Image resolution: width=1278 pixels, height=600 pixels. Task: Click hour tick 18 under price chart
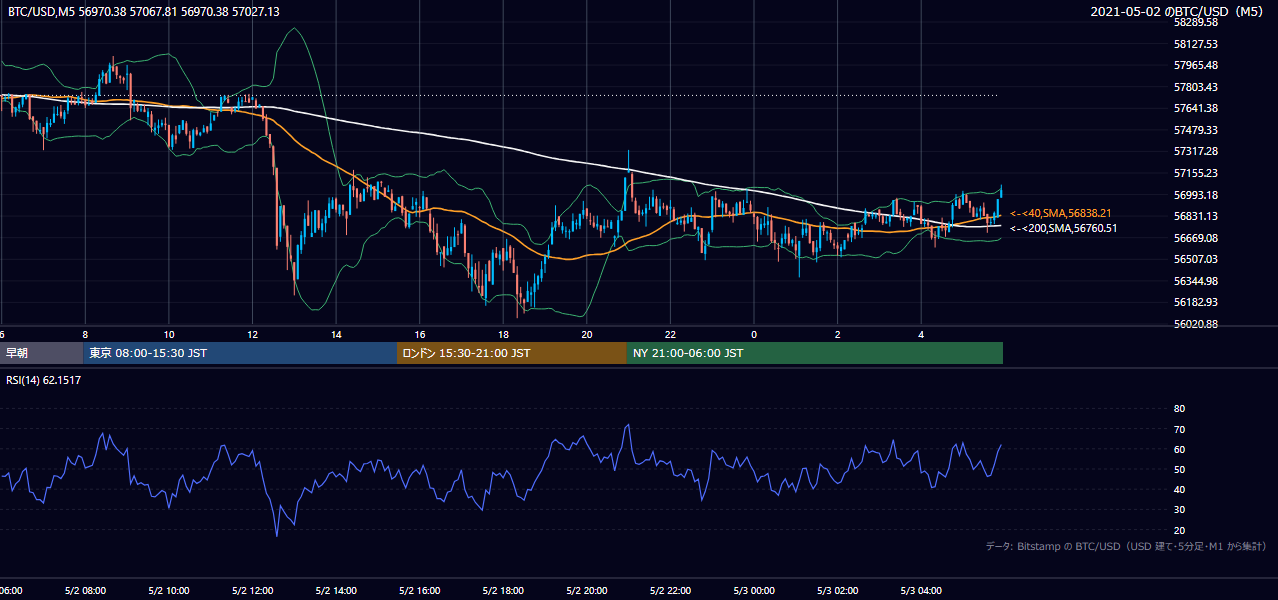503,335
